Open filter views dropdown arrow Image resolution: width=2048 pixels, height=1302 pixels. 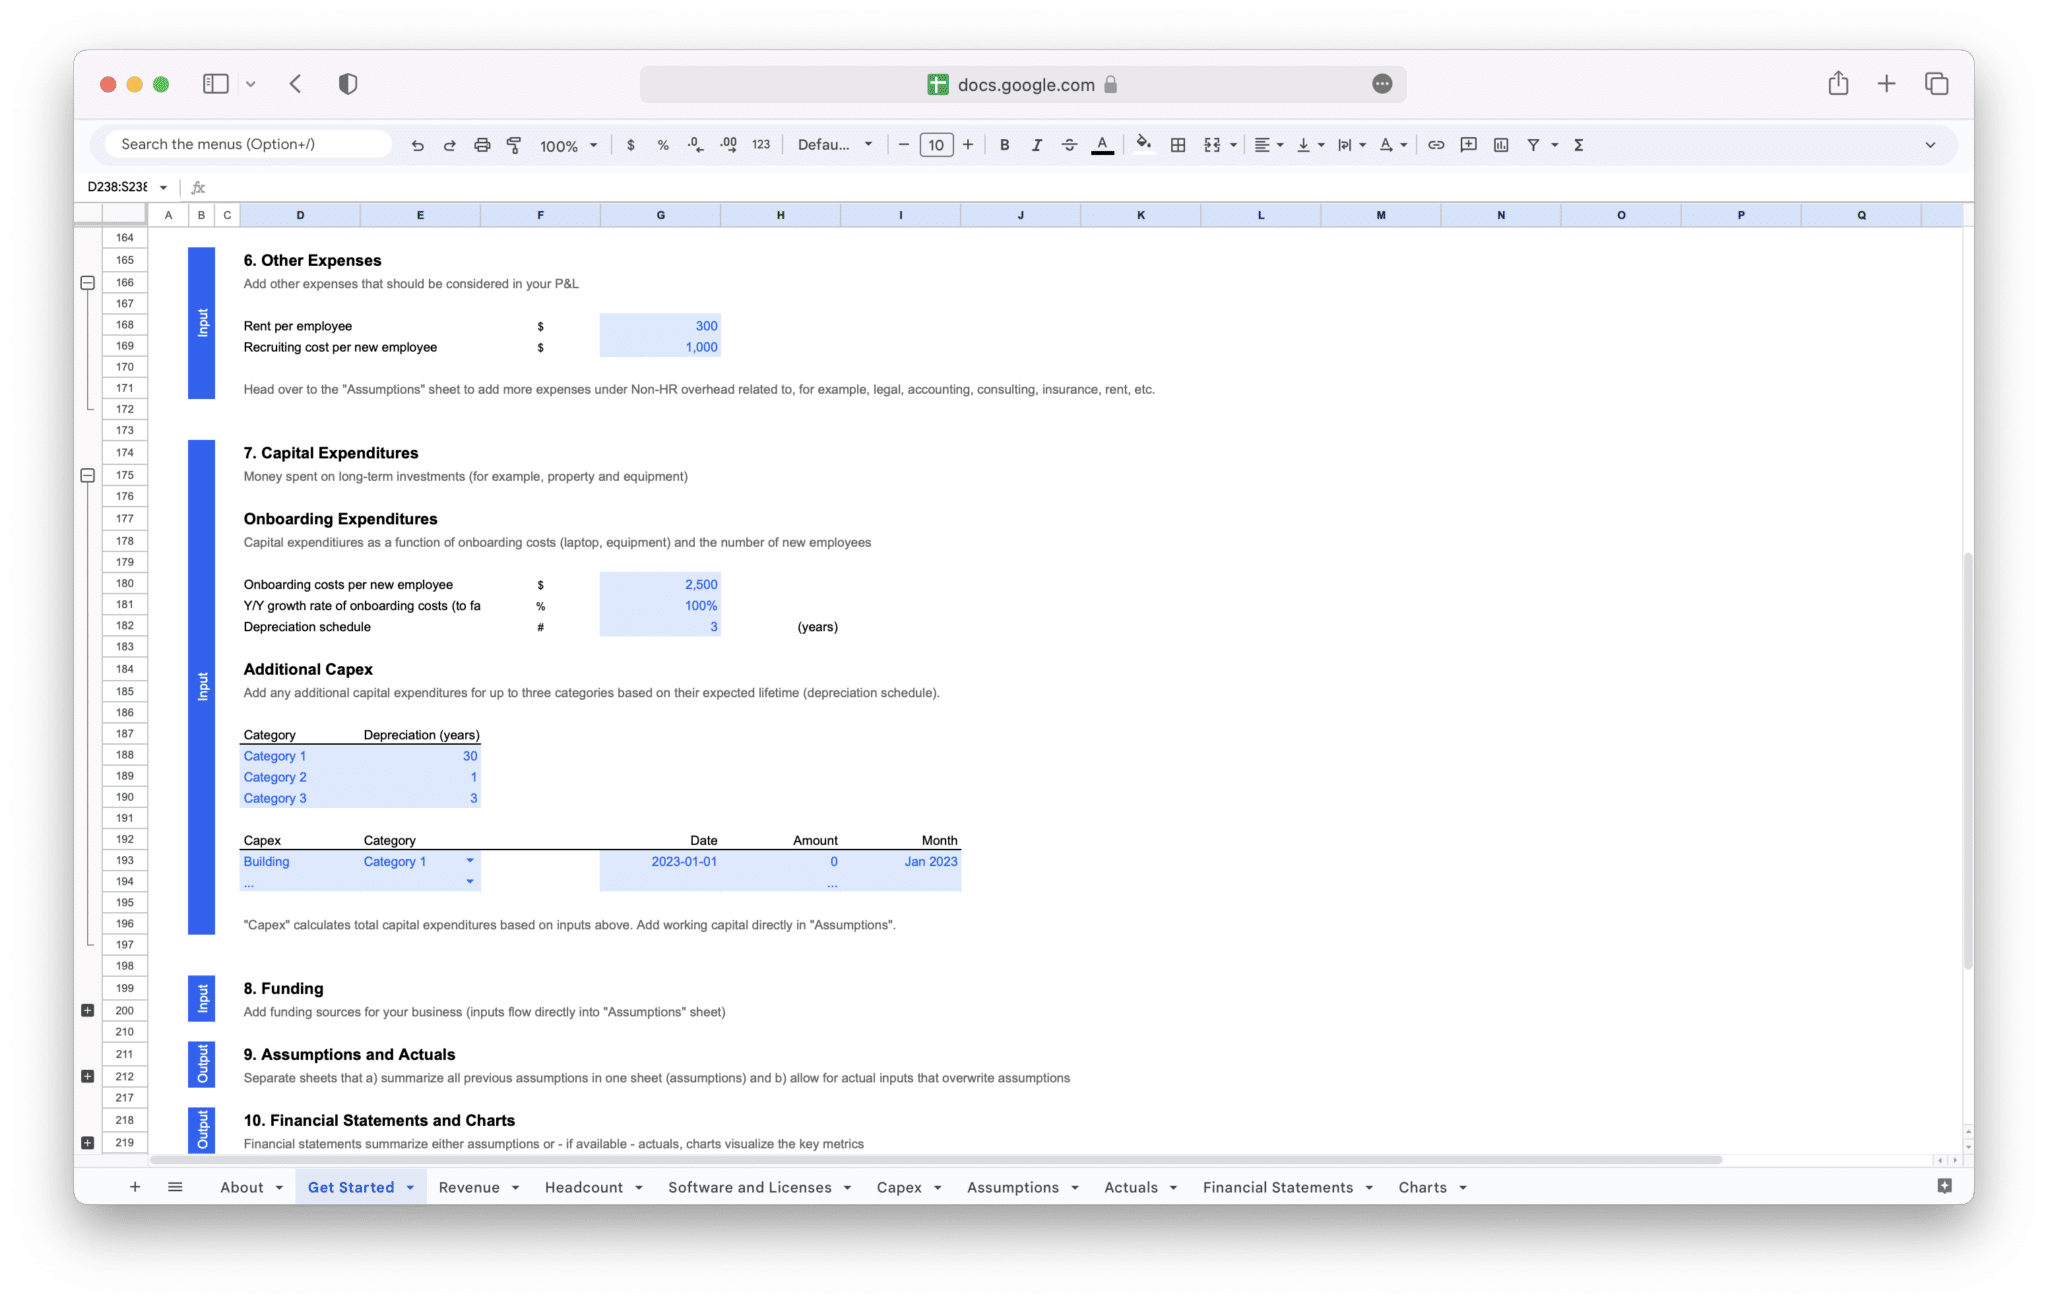click(1555, 145)
